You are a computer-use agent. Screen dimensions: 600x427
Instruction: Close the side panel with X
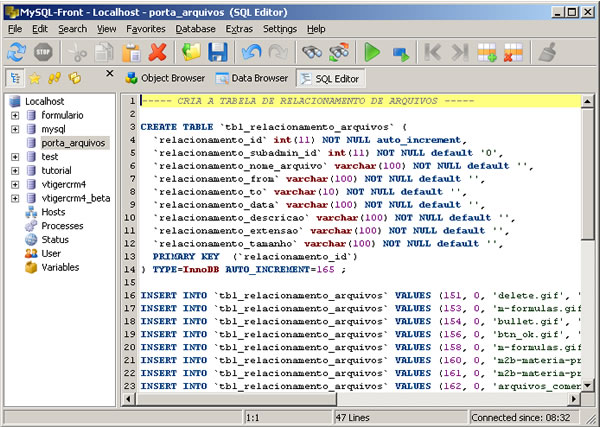pos(110,73)
